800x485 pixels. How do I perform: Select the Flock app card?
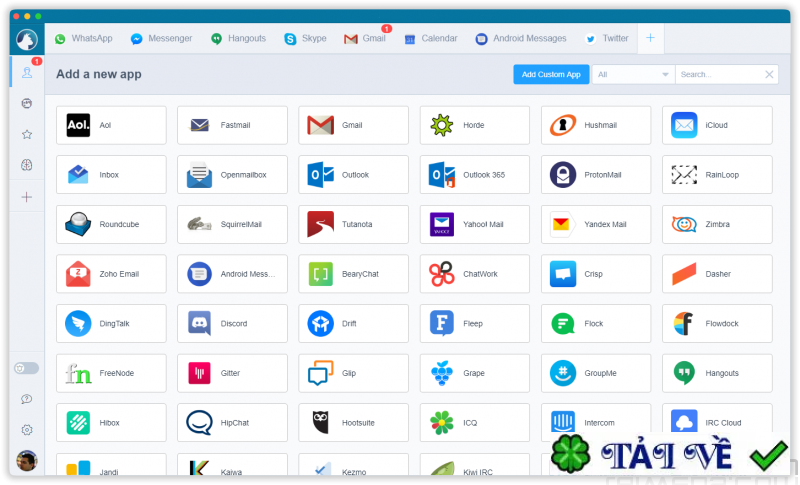point(596,323)
